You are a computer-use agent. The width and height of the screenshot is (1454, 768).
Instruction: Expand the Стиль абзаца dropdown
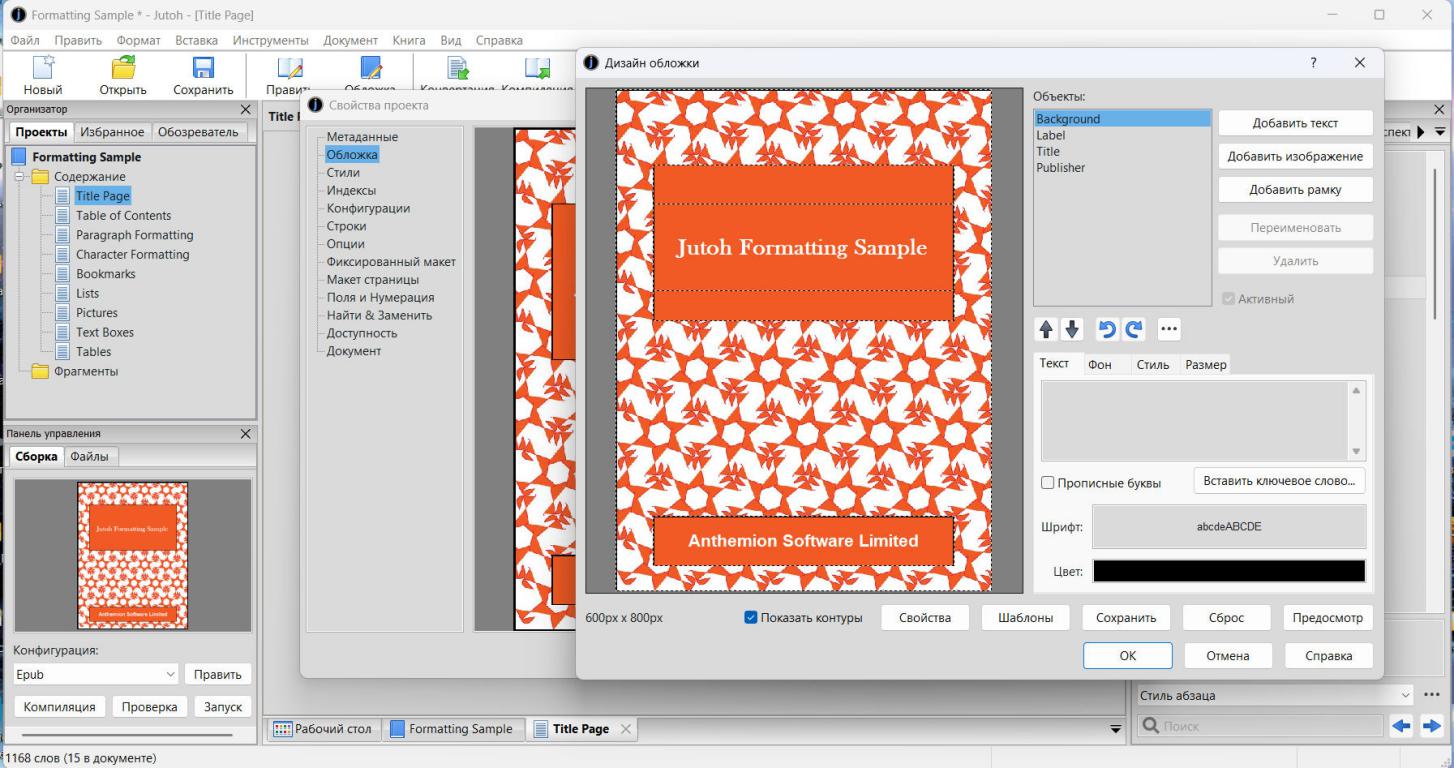(1406, 696)
